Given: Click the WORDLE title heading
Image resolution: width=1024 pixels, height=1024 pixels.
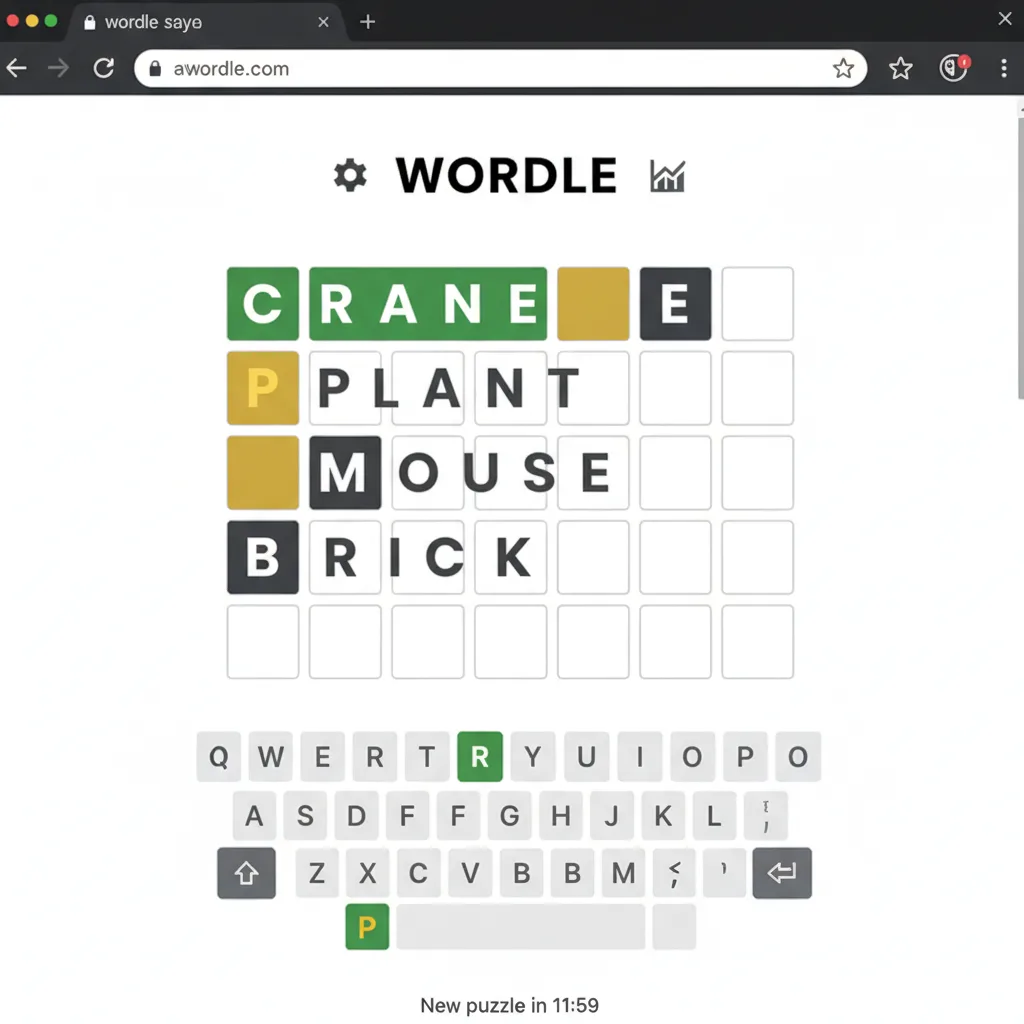Looking at the screenshot, I should tap(506, 175).
